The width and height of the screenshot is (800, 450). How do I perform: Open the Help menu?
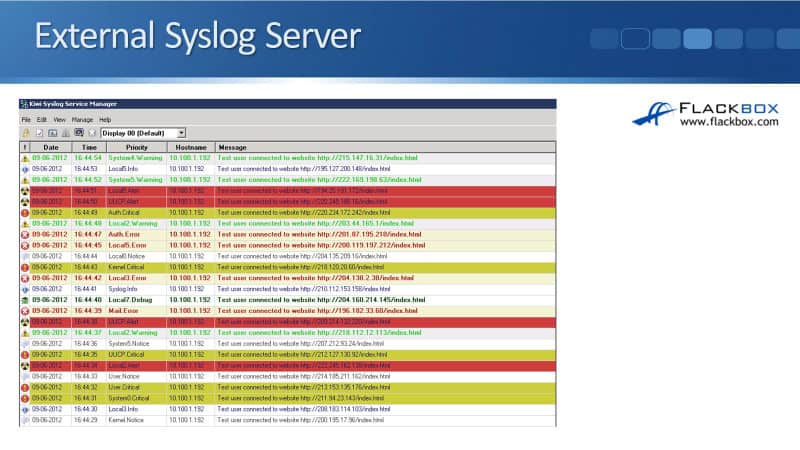[105, 119]
